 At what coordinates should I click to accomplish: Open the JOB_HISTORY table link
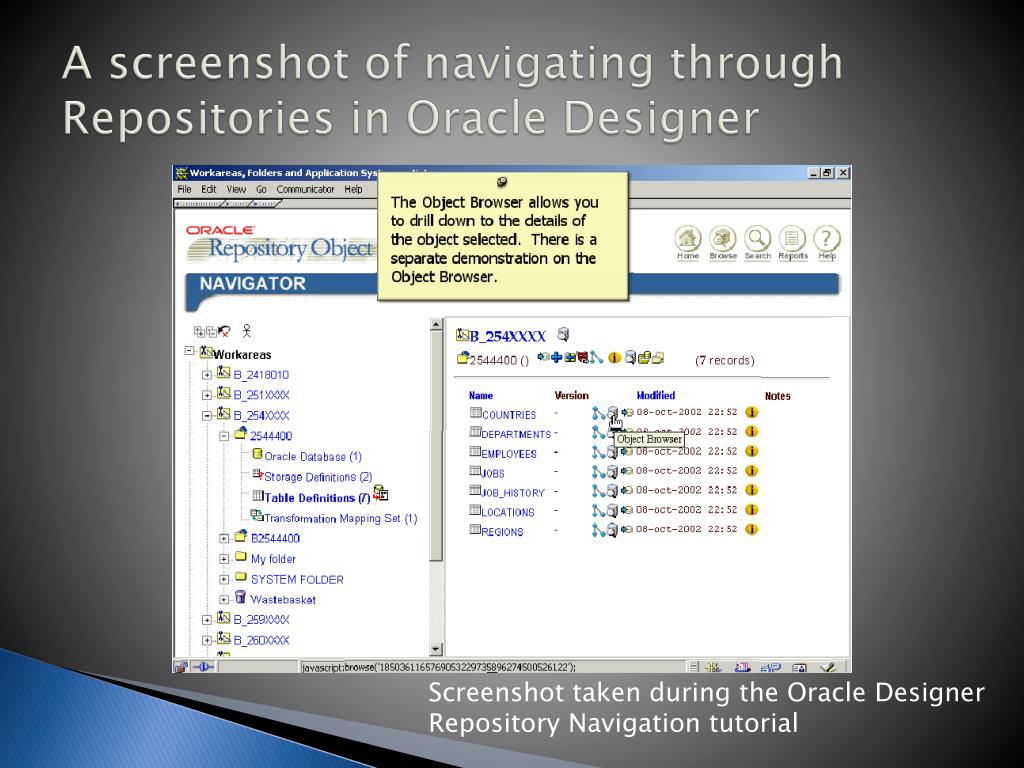[x=513, y=493]
